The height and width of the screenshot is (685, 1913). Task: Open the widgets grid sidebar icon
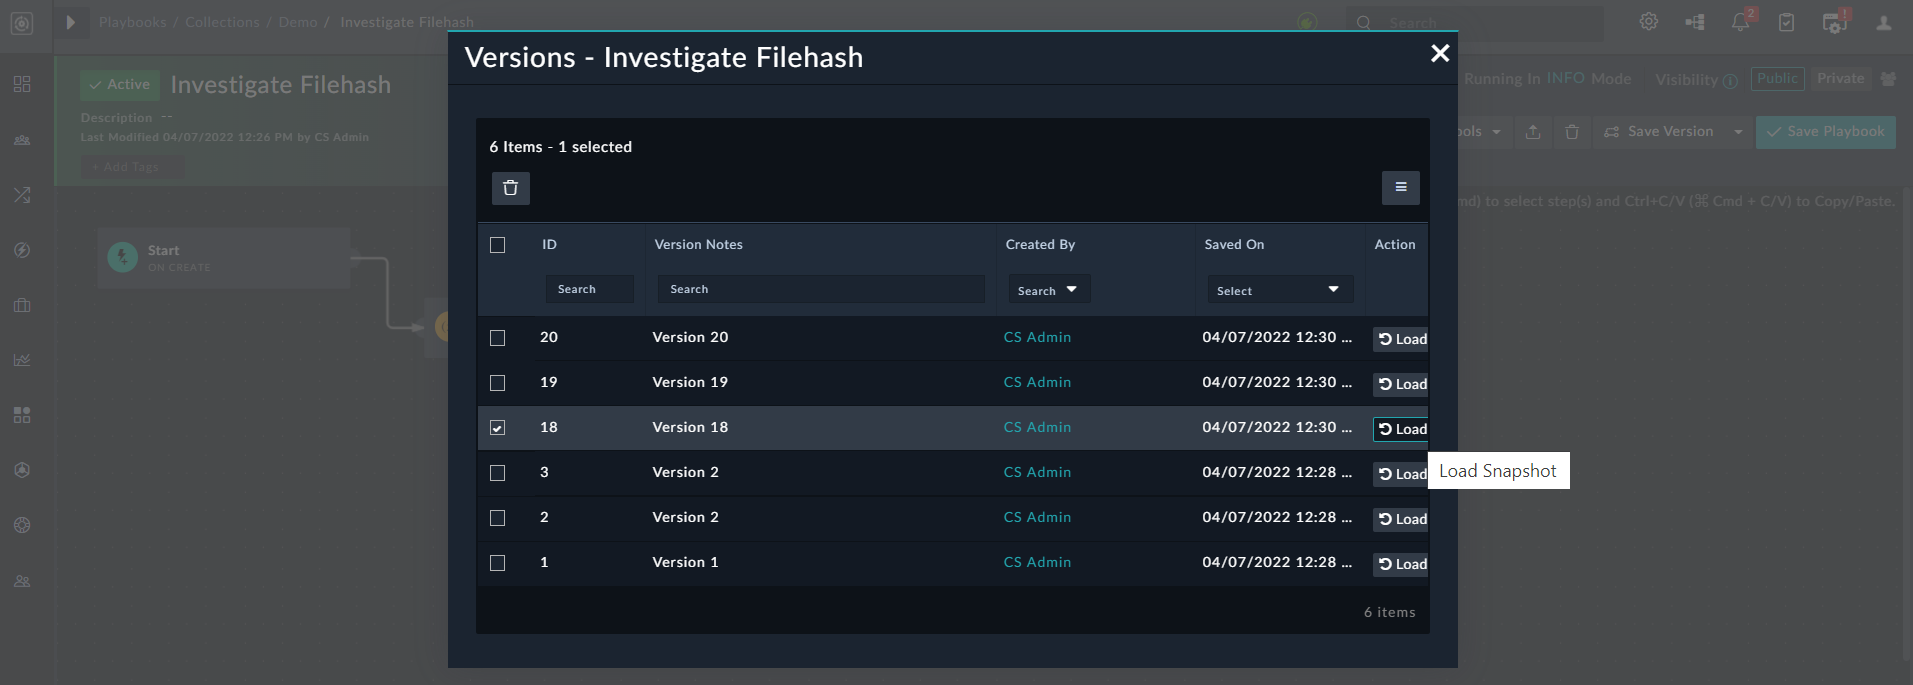point(22,415)
